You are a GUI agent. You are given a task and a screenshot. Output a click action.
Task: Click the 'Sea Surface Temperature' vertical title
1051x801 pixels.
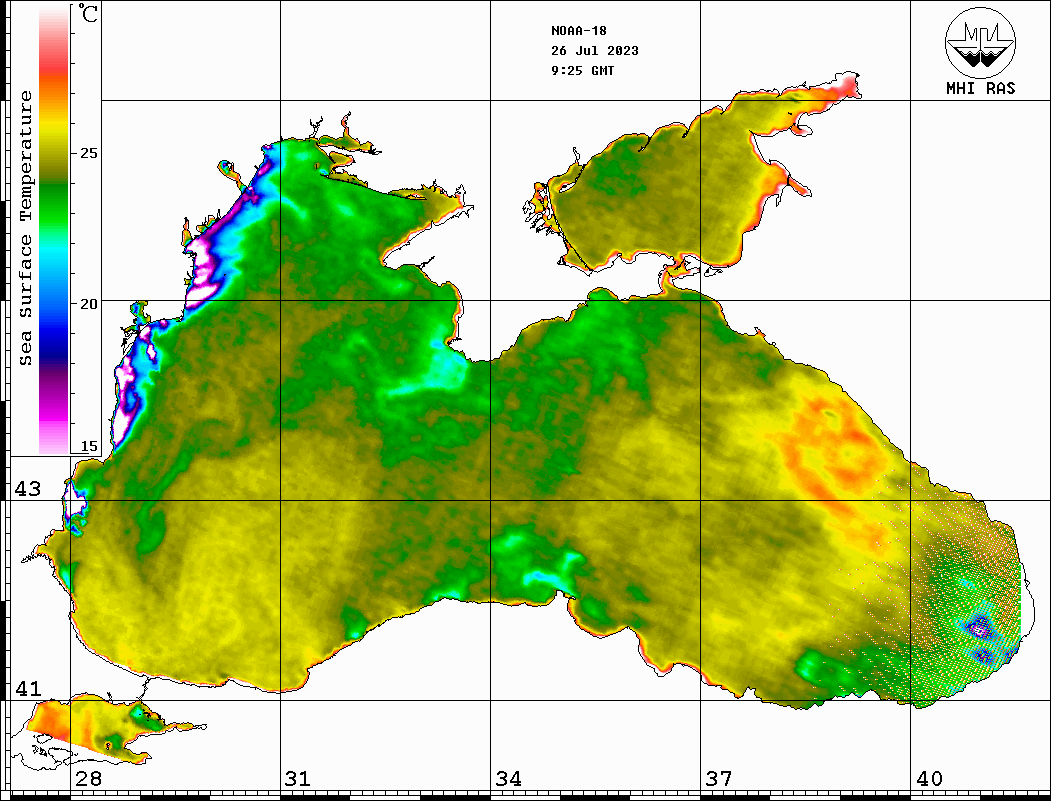pyautogui.click(x=25, y=229)
